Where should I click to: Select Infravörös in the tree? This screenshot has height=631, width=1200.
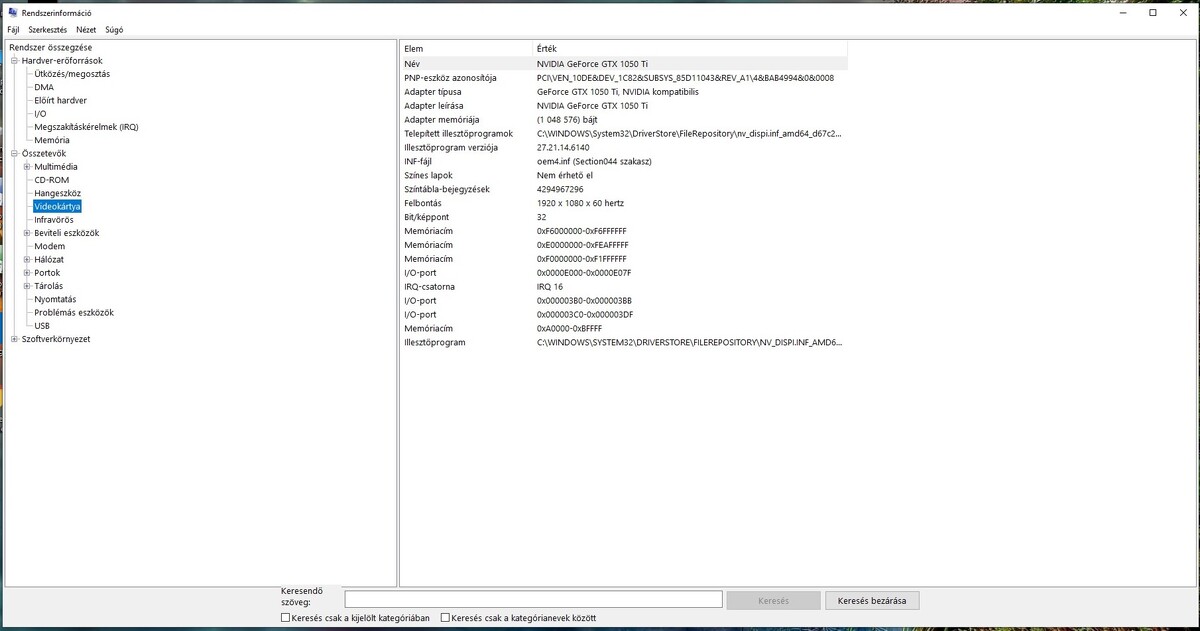[x=54, y=220]
